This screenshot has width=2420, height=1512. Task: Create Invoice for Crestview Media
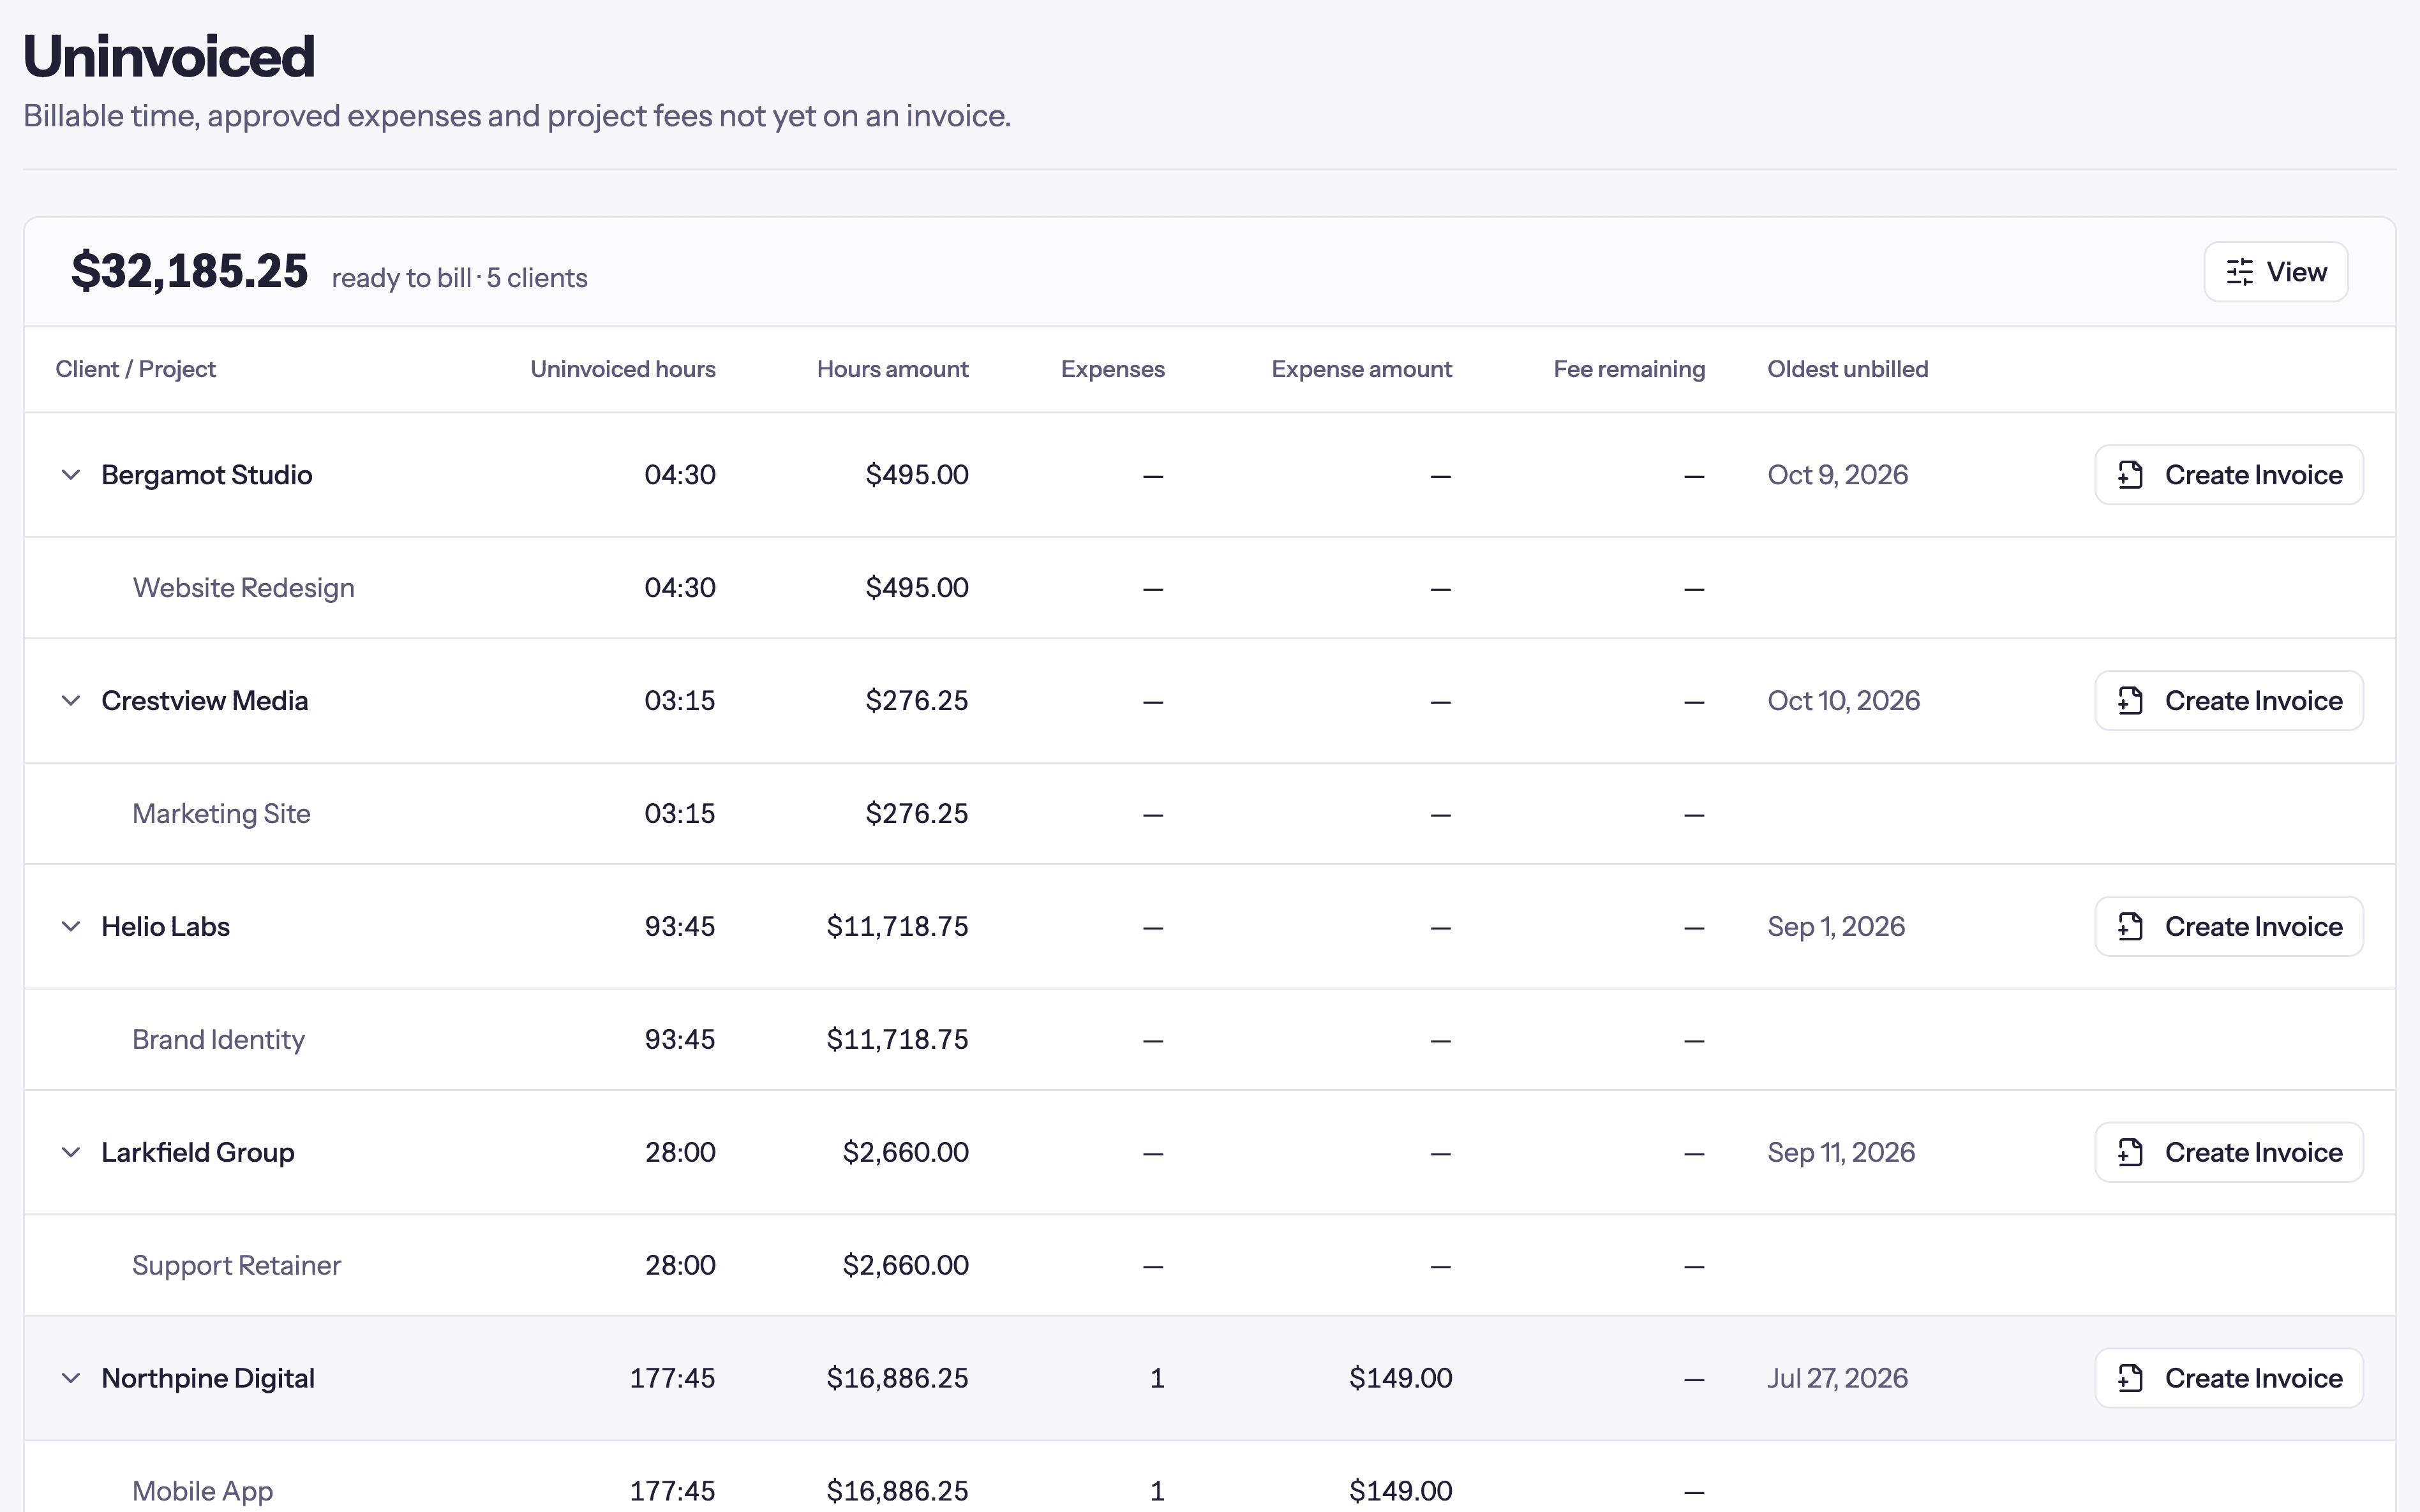pos(2229,701)
